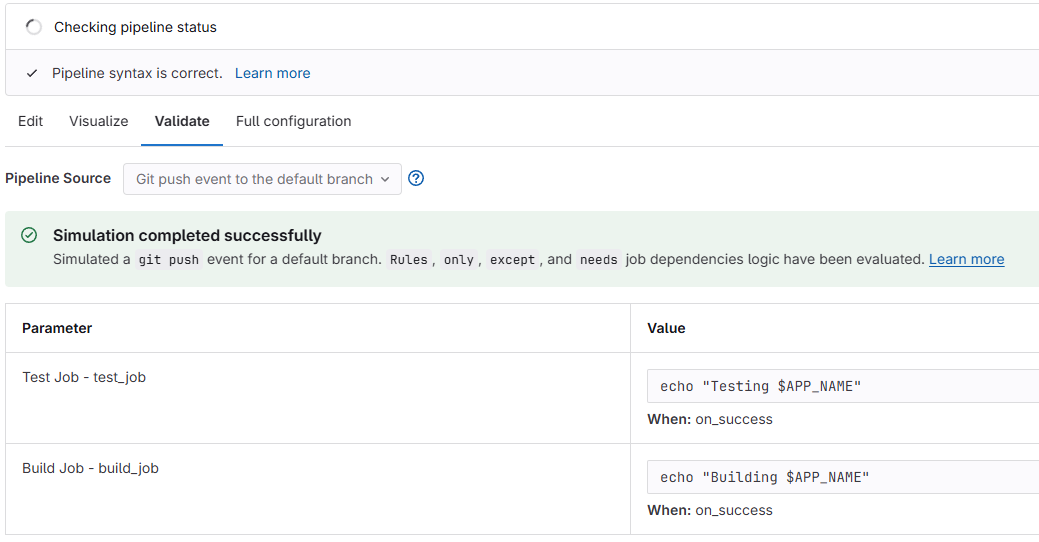The image size is (1039, 542).
Task: Click the Checking pipeline status text
Action: [x=135, y=27]
